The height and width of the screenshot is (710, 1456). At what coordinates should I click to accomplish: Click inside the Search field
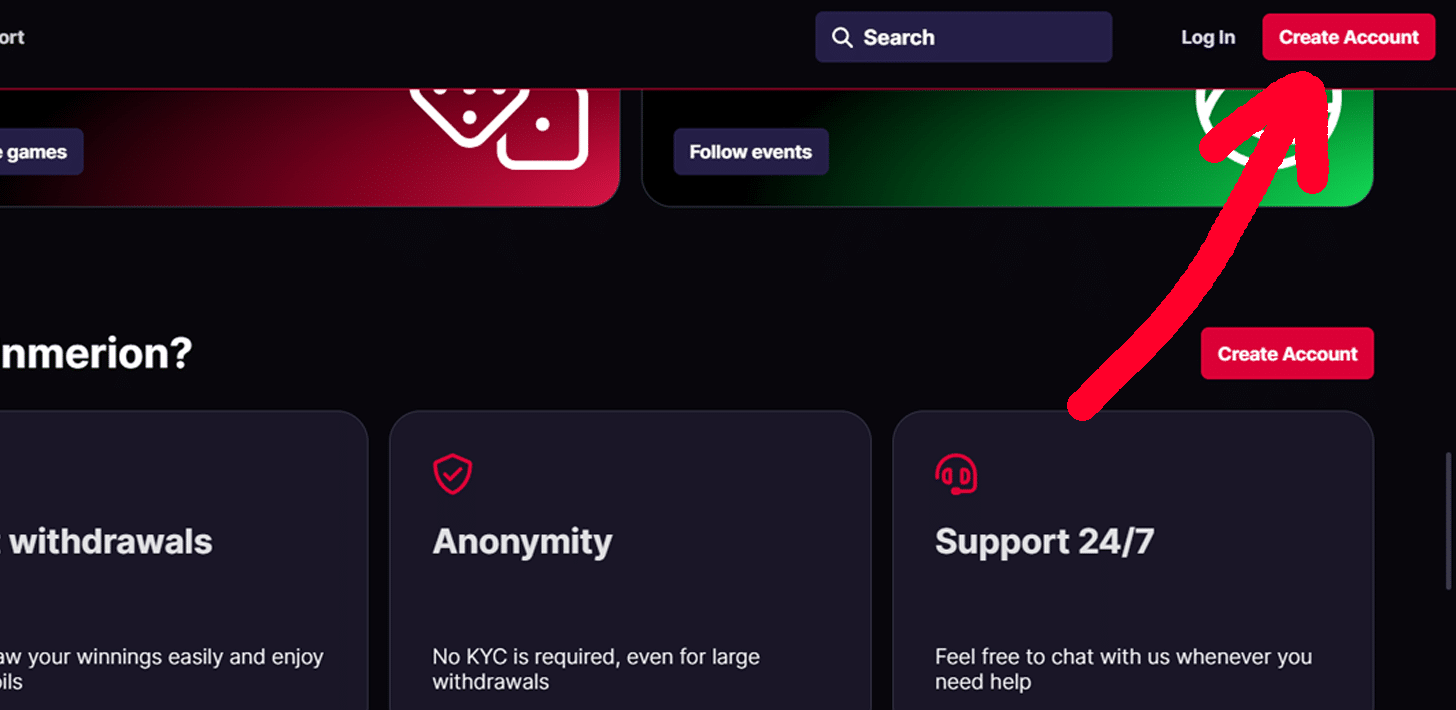963,37
